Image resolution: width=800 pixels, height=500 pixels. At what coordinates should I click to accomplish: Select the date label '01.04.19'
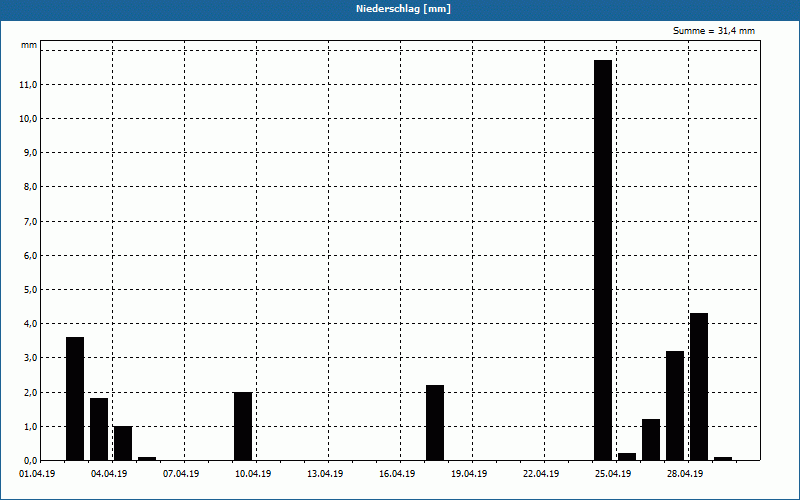37,474
